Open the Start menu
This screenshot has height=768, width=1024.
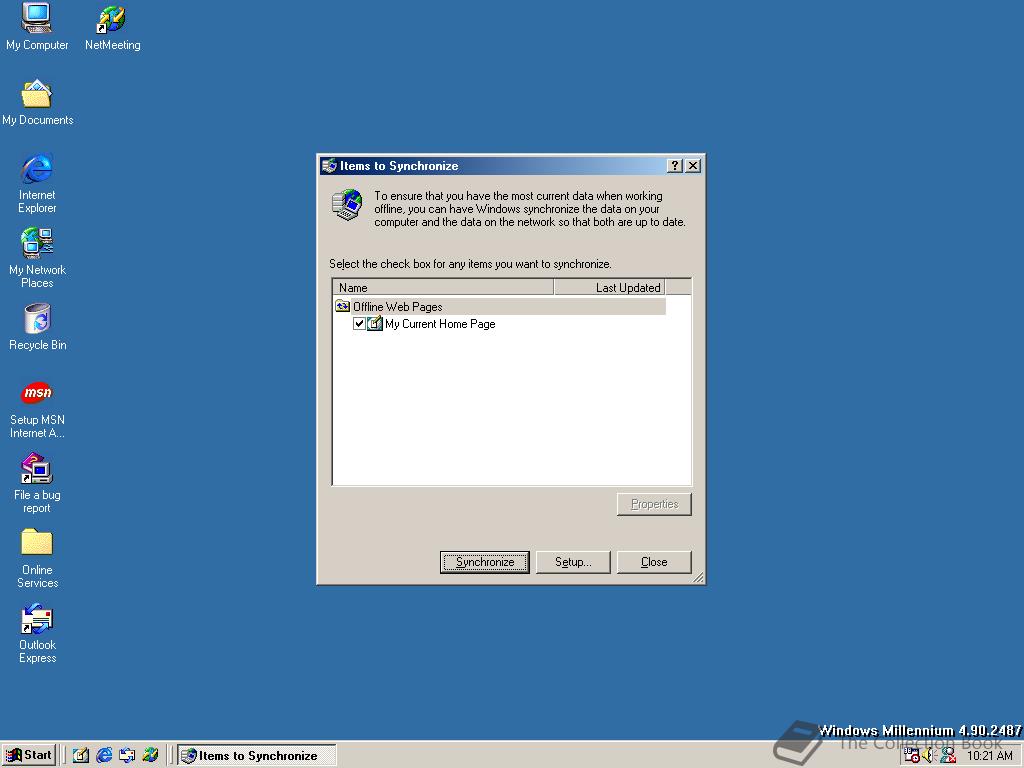coord(29,756)
